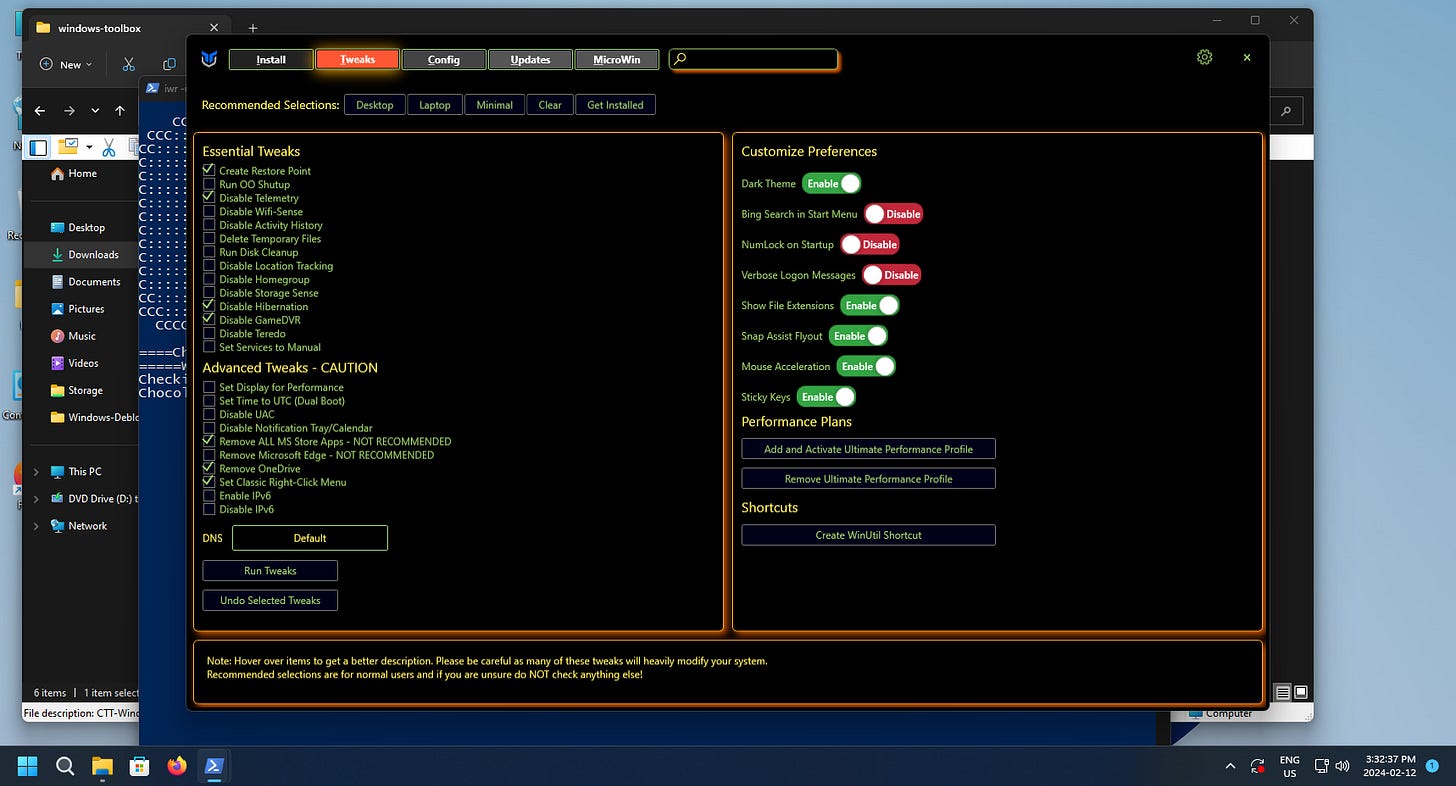Switch to thumbnails view in File Explorer
This screenshot has height=786, width=1456.
[x=1301, y=692]
